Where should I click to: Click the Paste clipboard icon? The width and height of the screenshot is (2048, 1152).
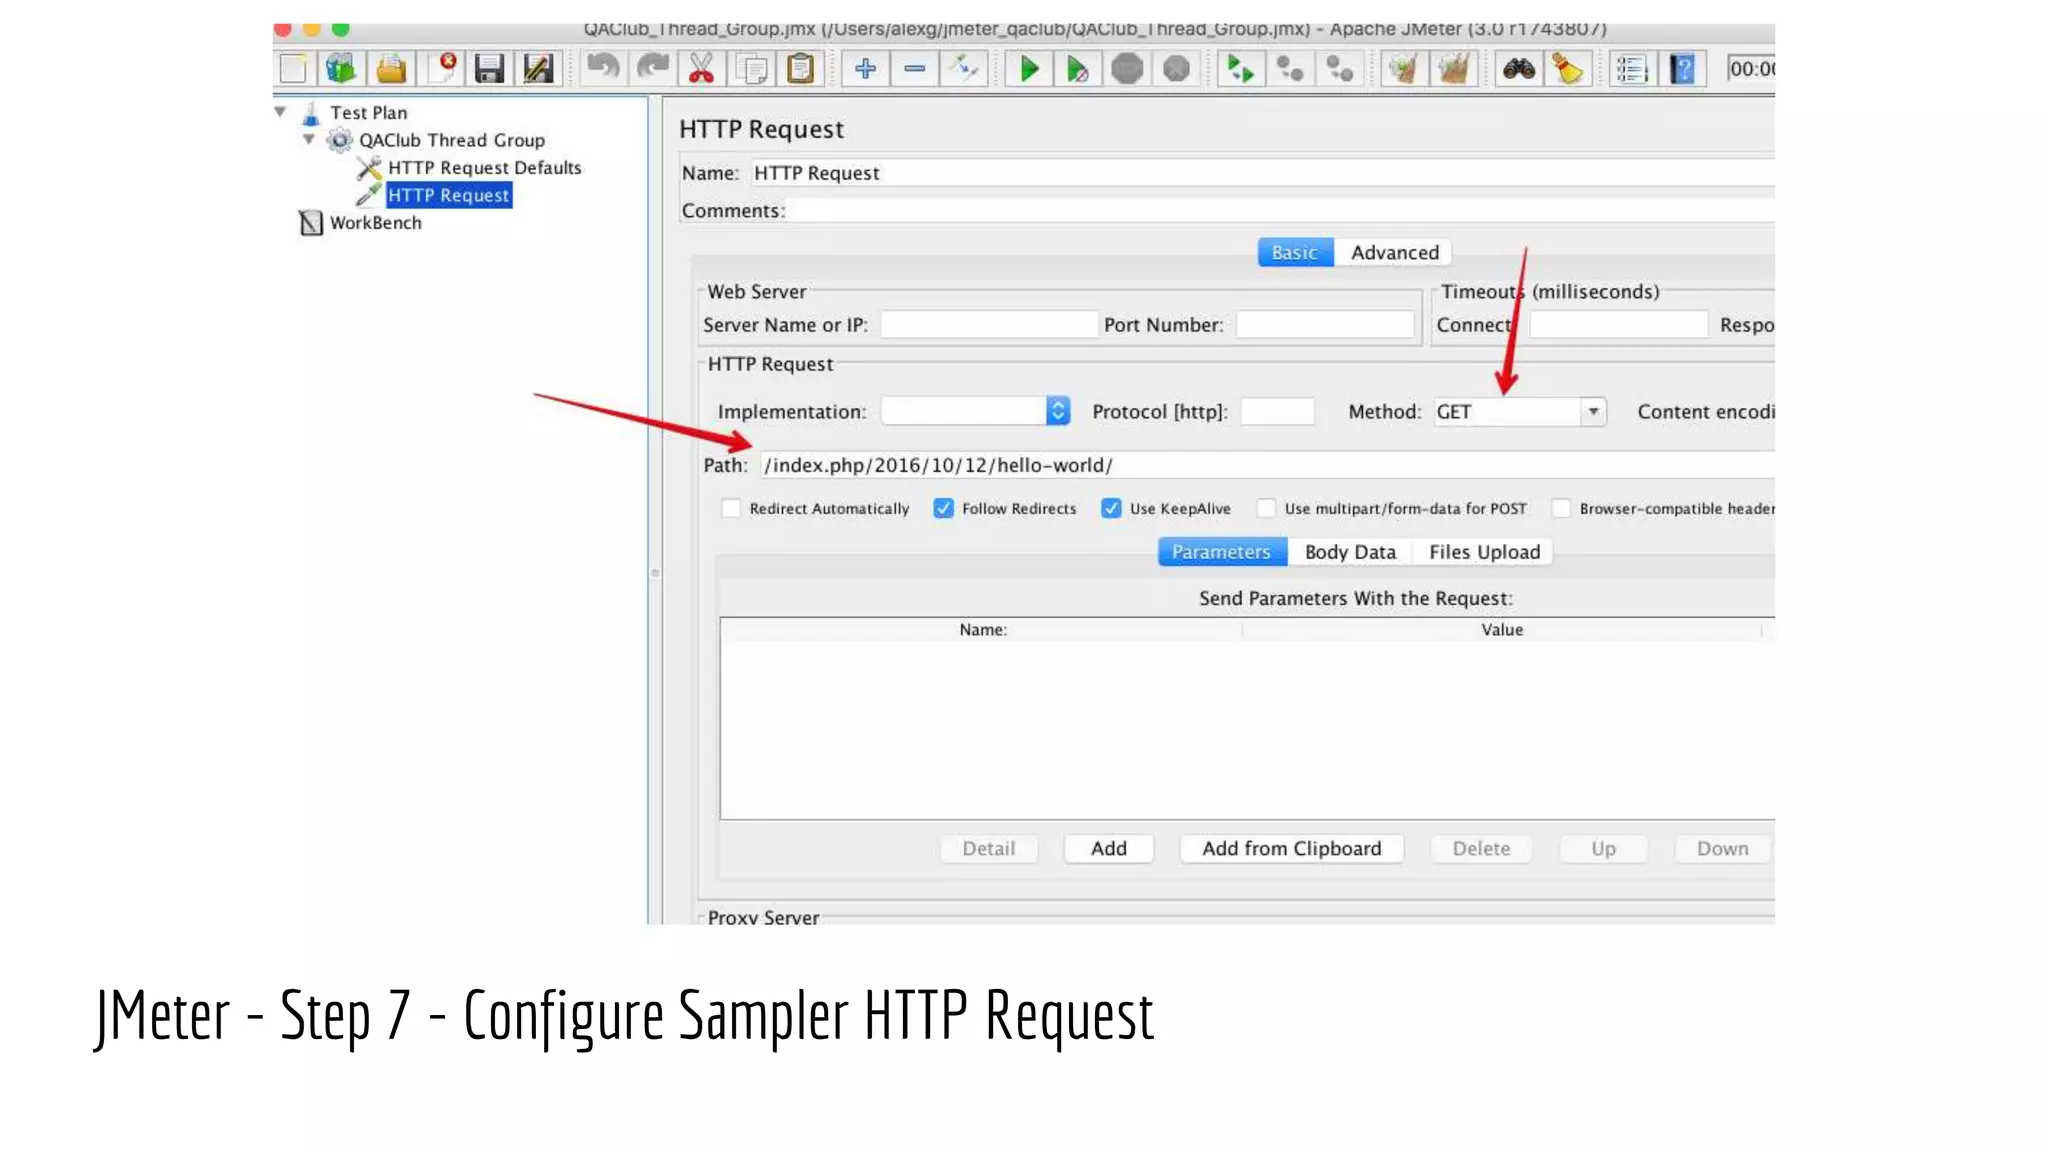tap(800, 69)
